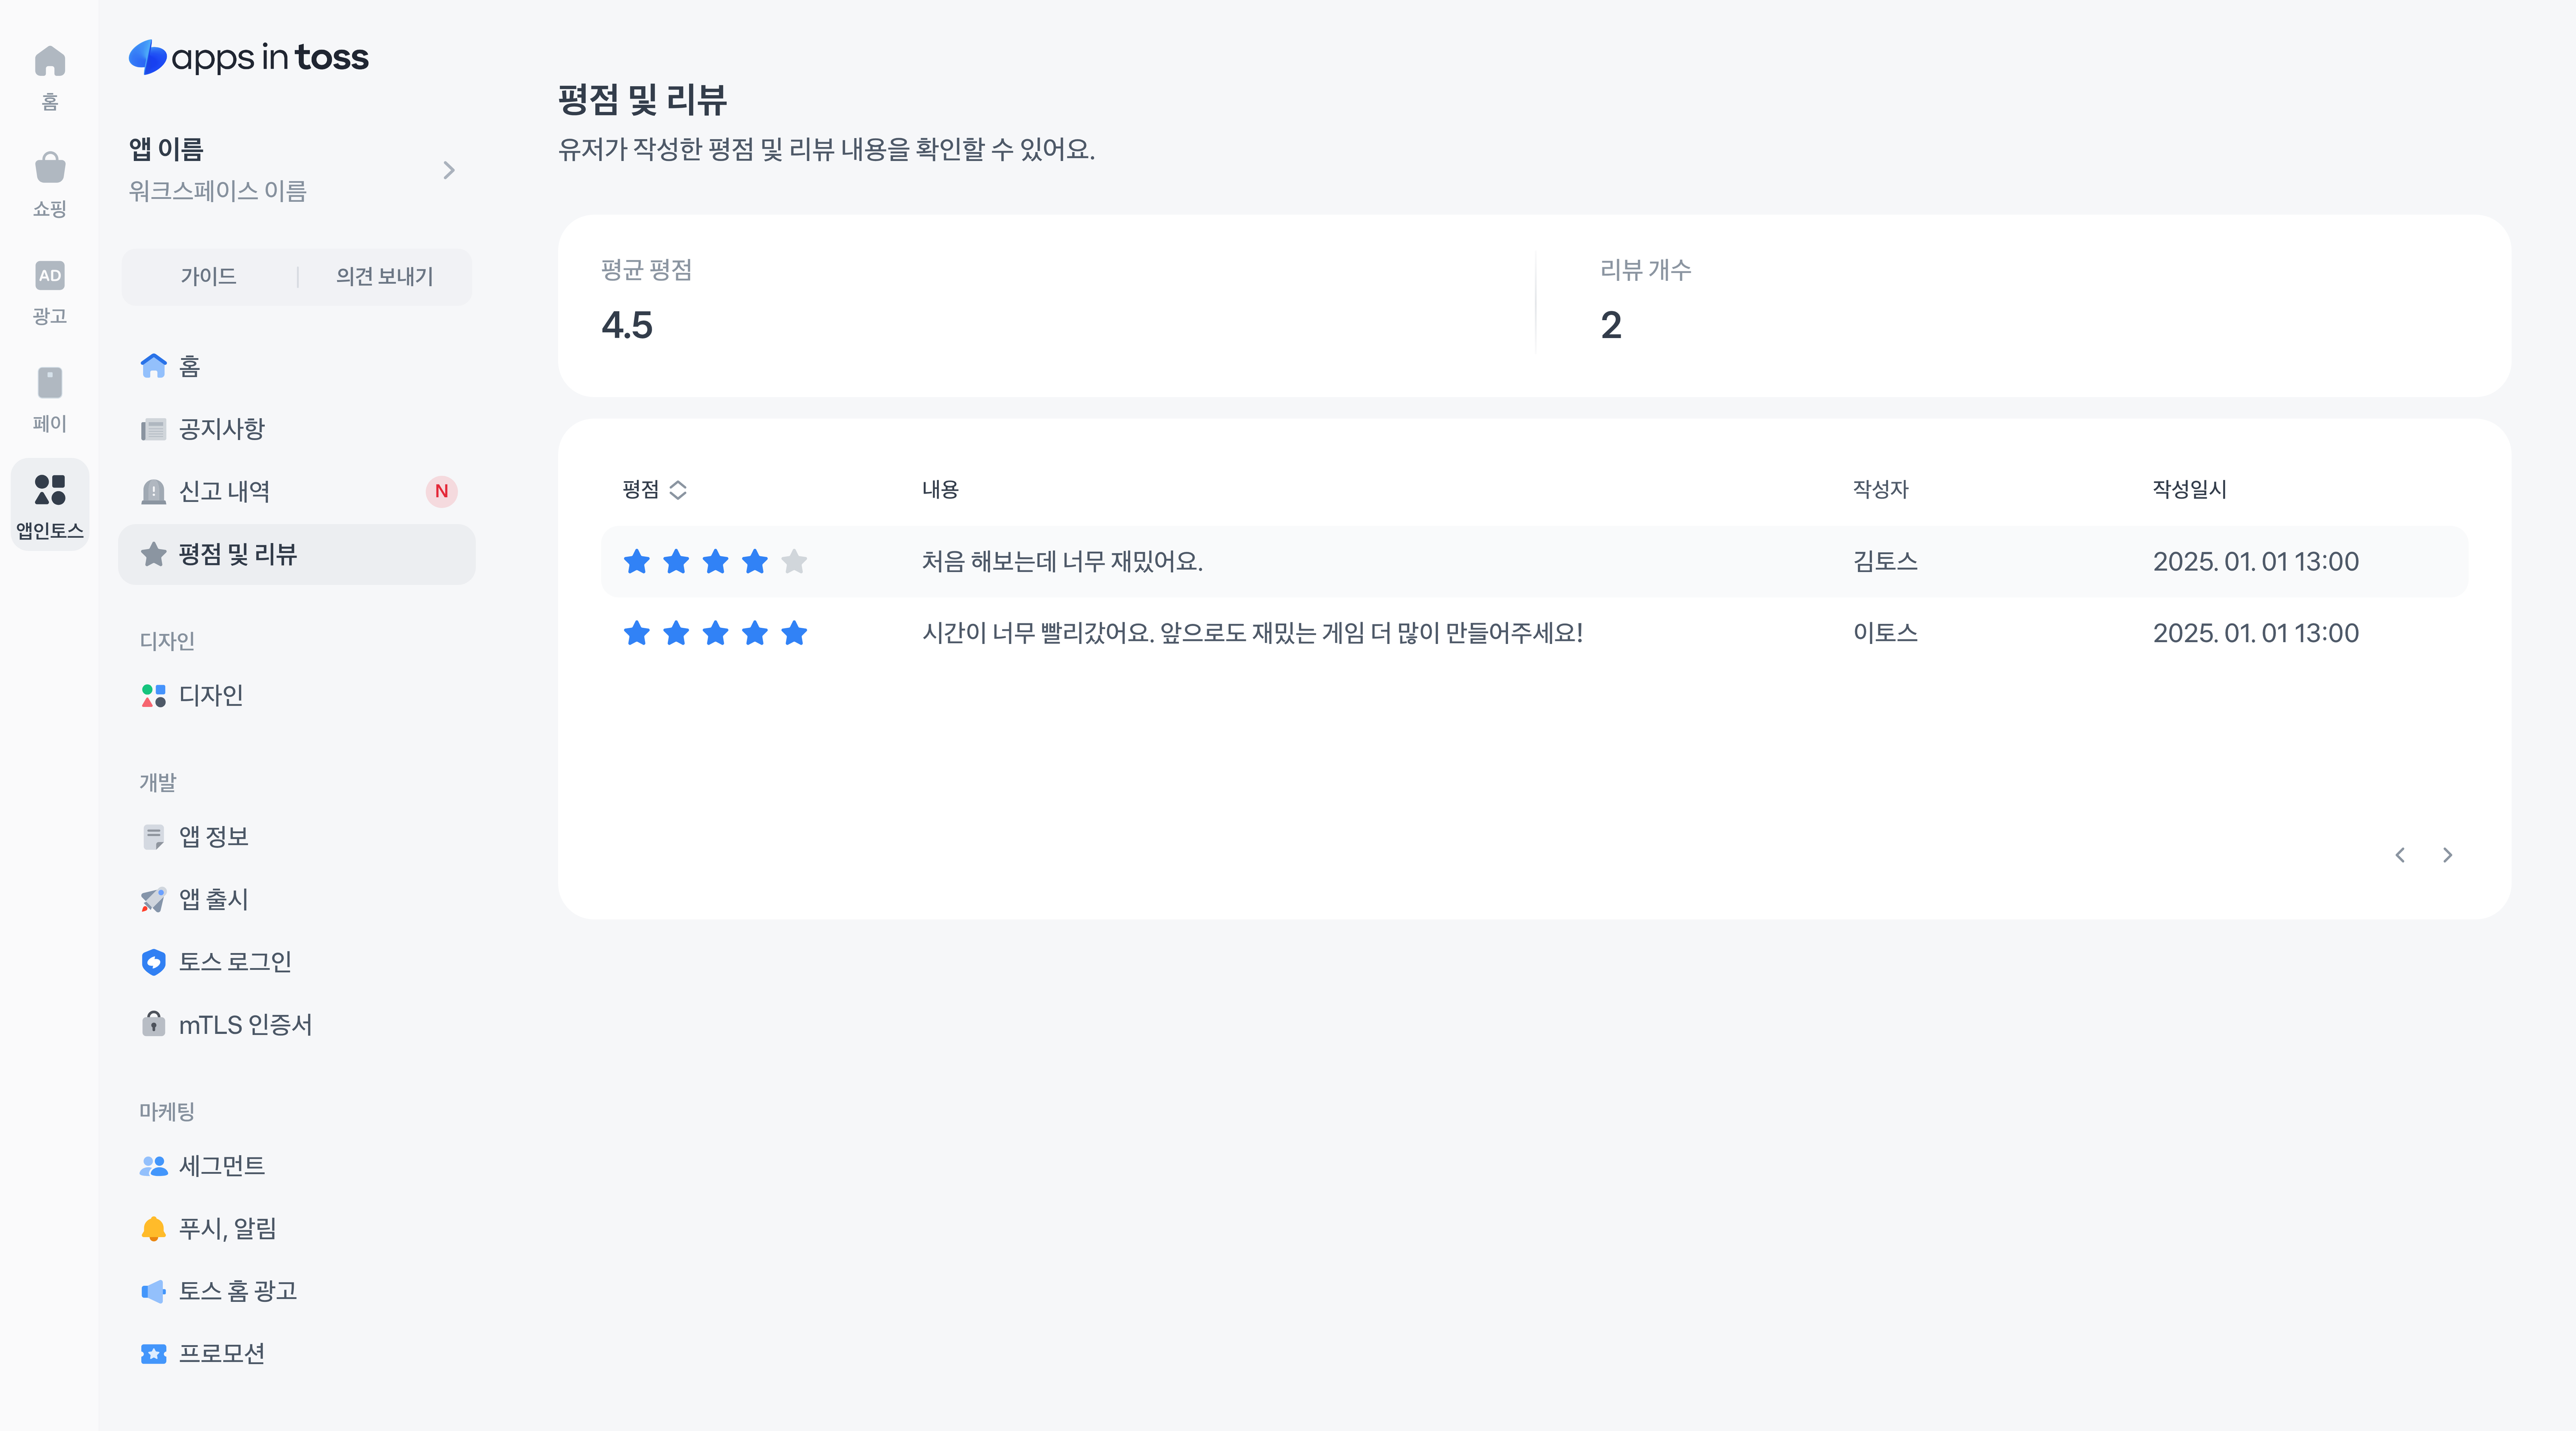Click the red N badge on 신고 내역
This screenshot has width=2576, height=1431.
441,491
